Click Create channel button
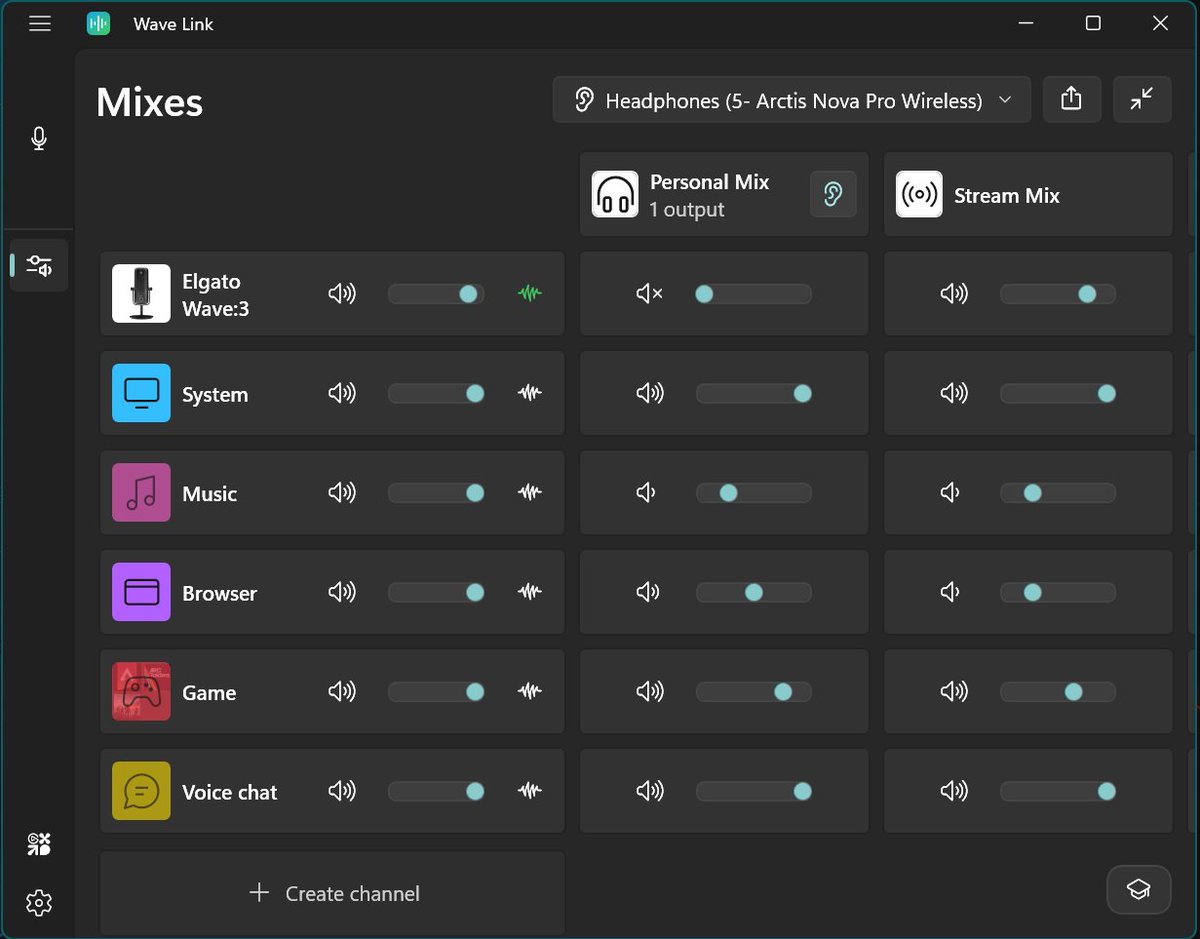 (333, 893)
